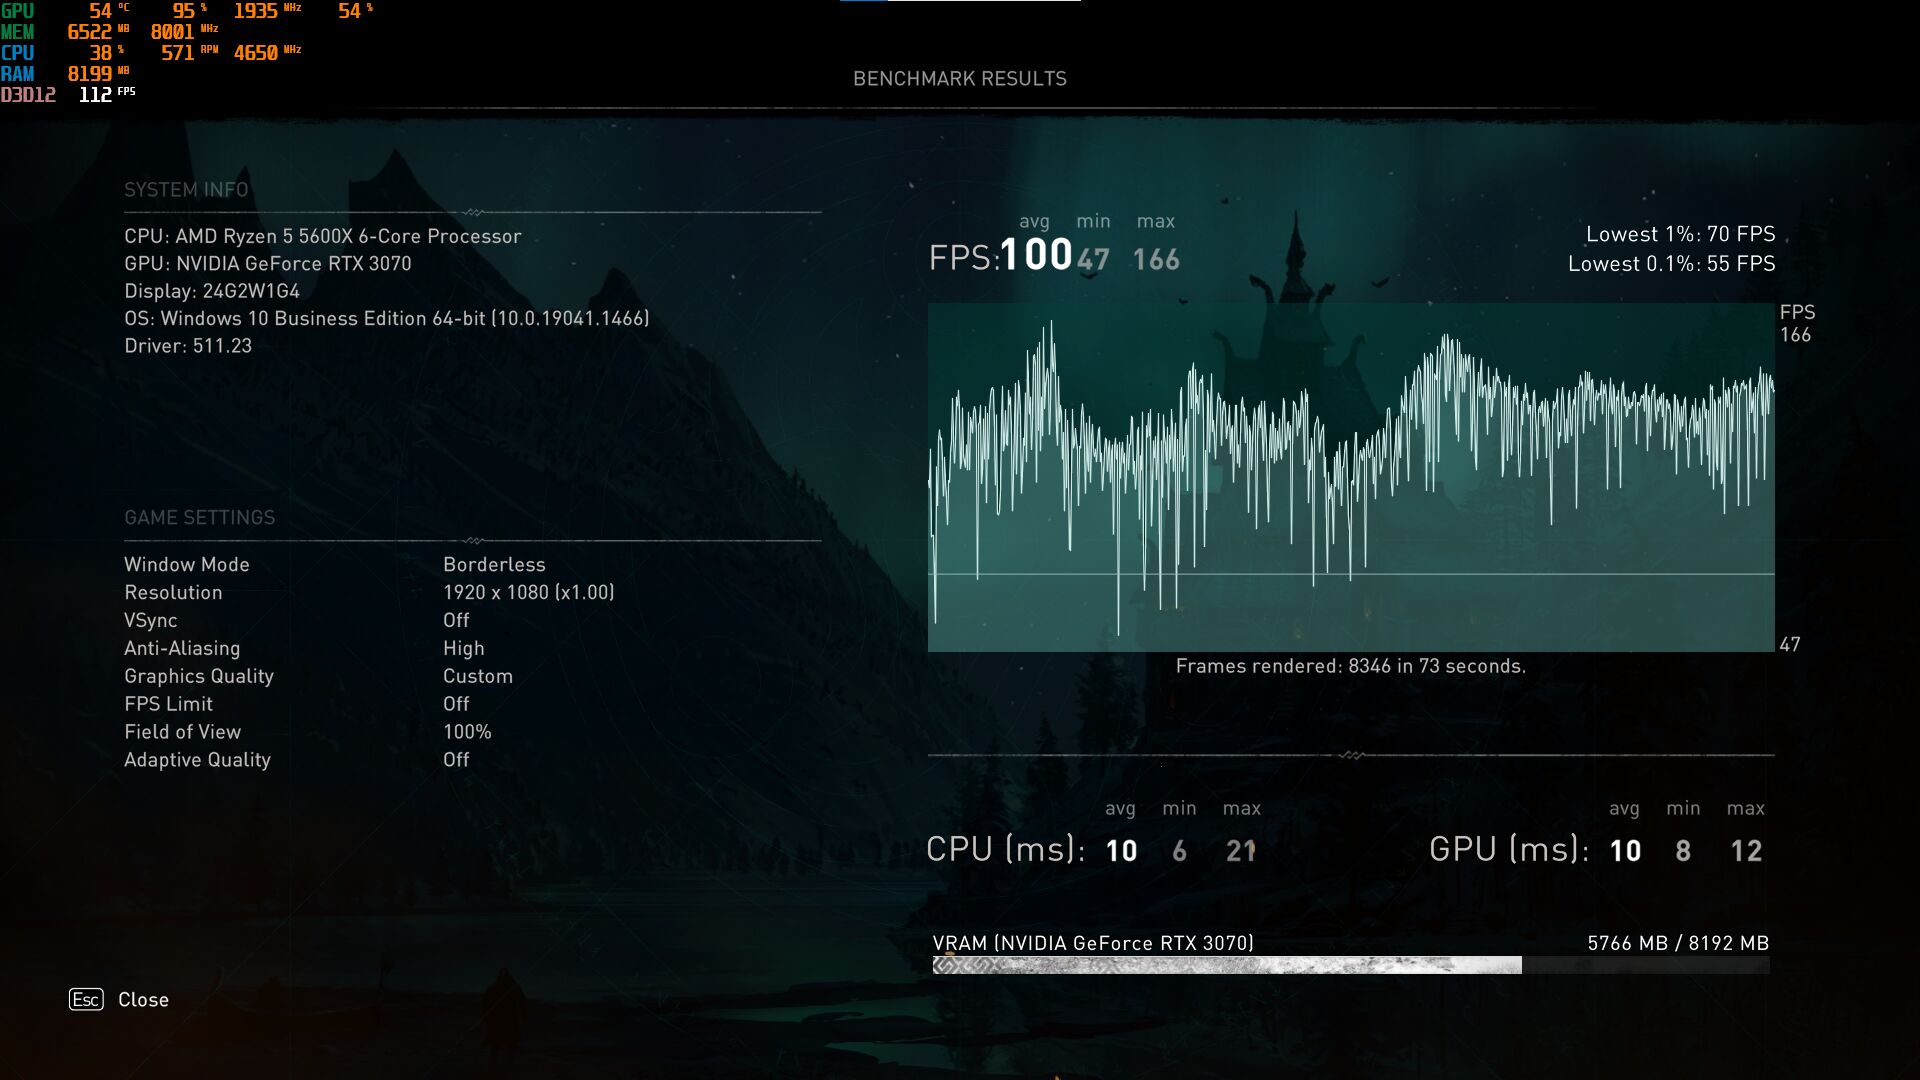Click the OS: Windows 10 Business Edition line
1920x1080 pixels.
387,318
